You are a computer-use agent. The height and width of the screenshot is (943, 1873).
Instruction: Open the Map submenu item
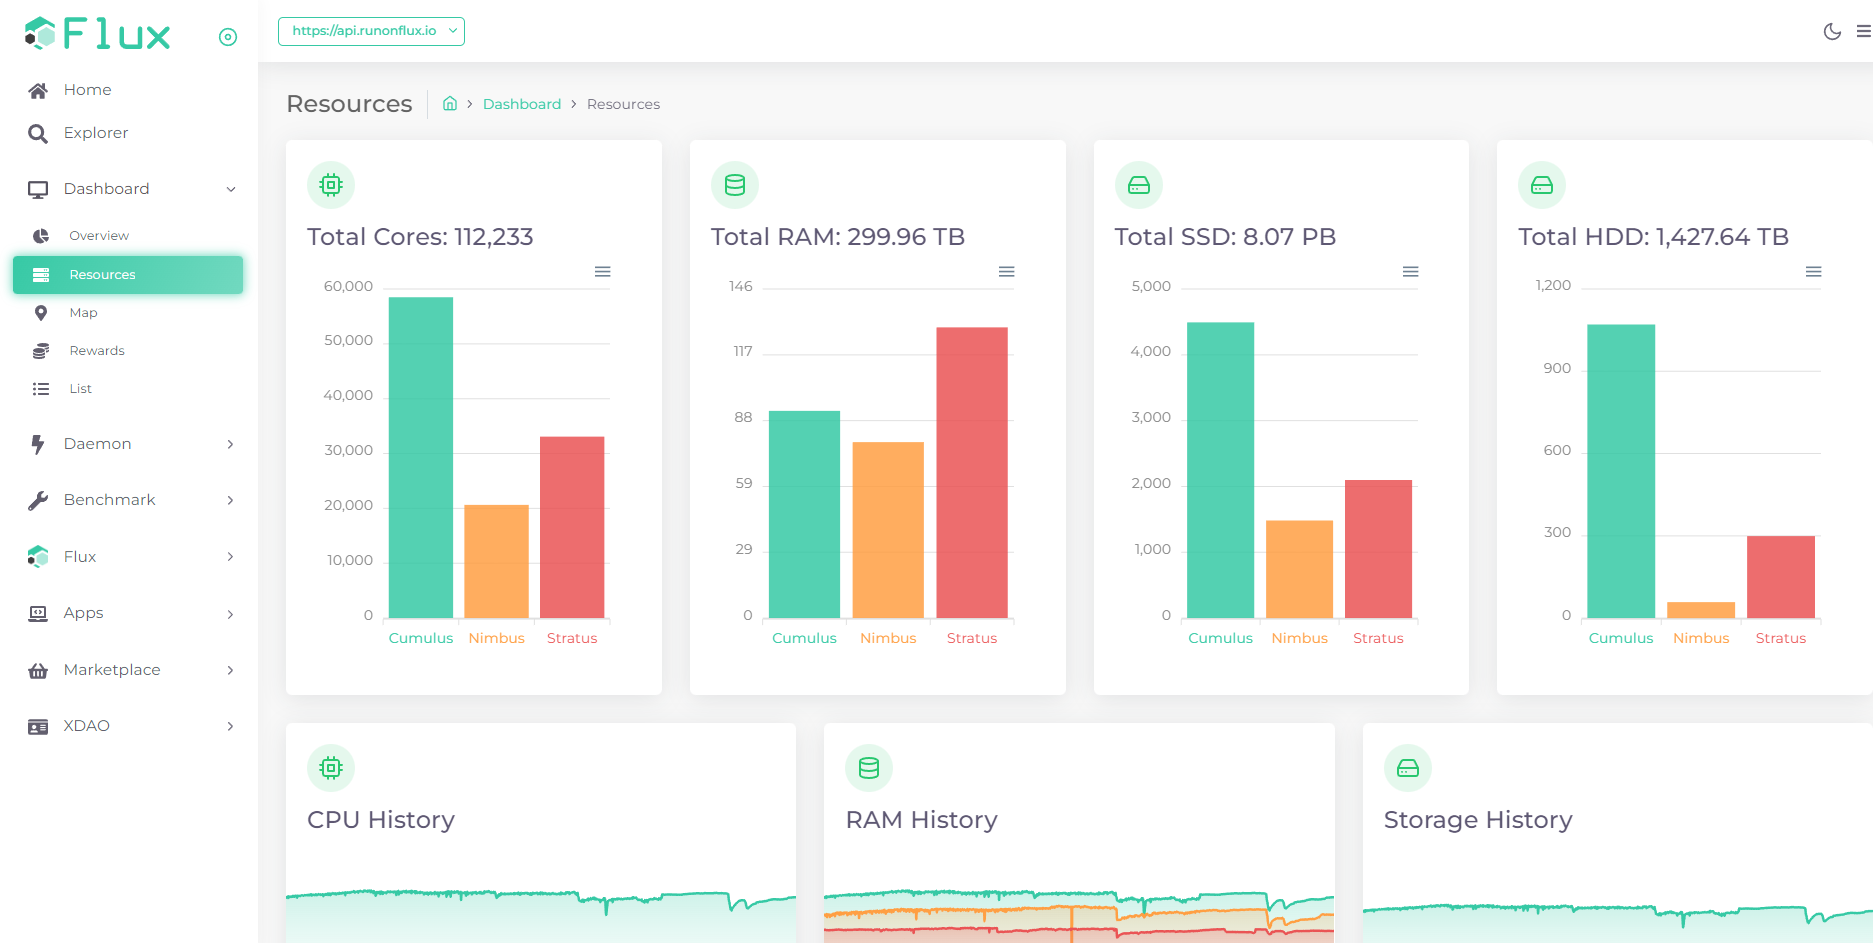click(128, 313)
